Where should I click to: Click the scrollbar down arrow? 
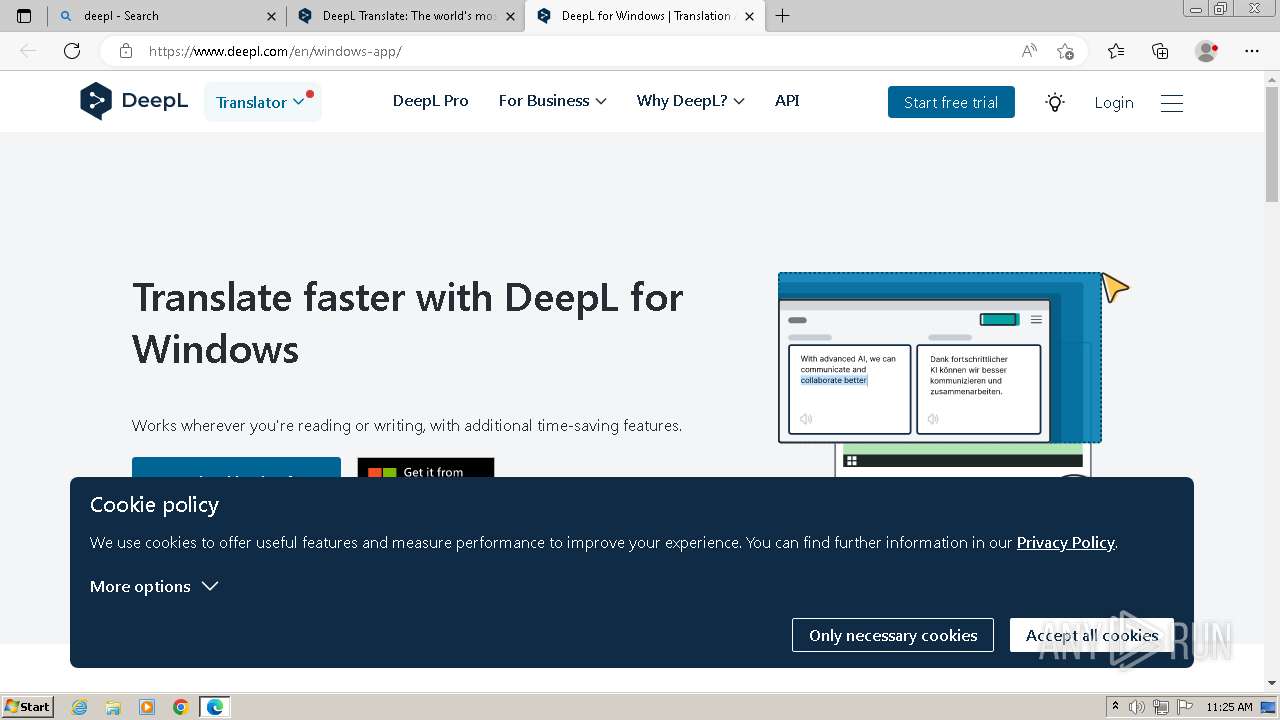(1272, 683)
